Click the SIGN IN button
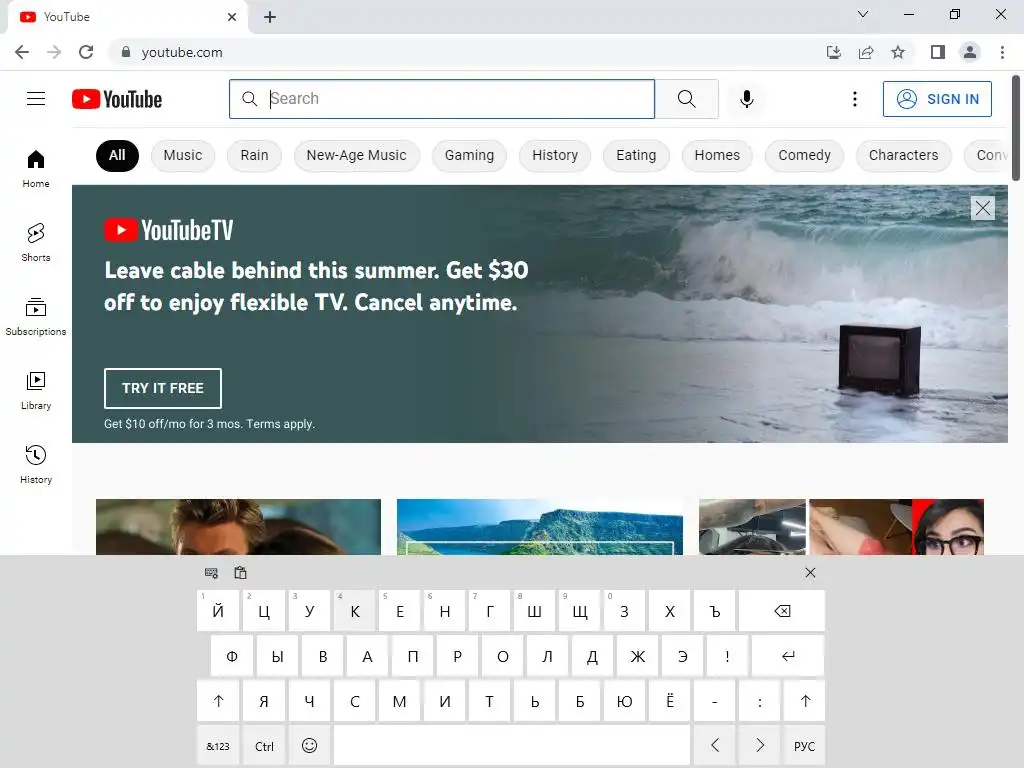Screen dimensions: 1024x768 coord(937,99)
